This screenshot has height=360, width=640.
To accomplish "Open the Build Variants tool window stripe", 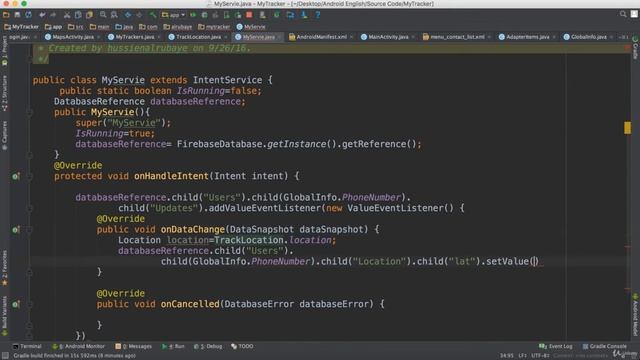I will tap(4, 316).
